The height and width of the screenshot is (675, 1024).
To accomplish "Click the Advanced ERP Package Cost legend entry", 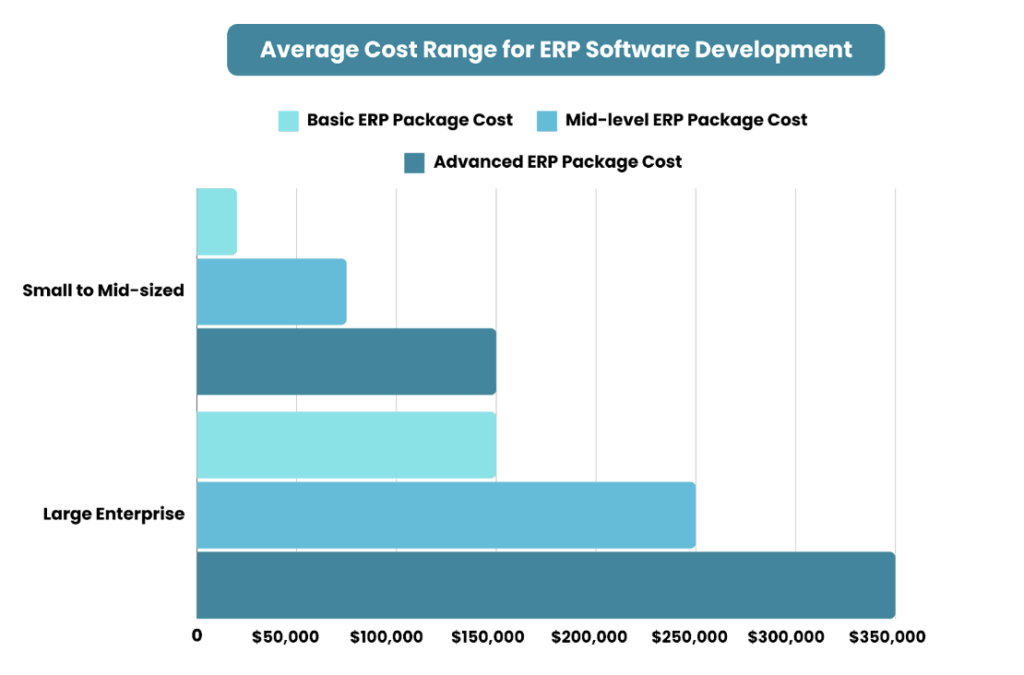I will [558, 161].
